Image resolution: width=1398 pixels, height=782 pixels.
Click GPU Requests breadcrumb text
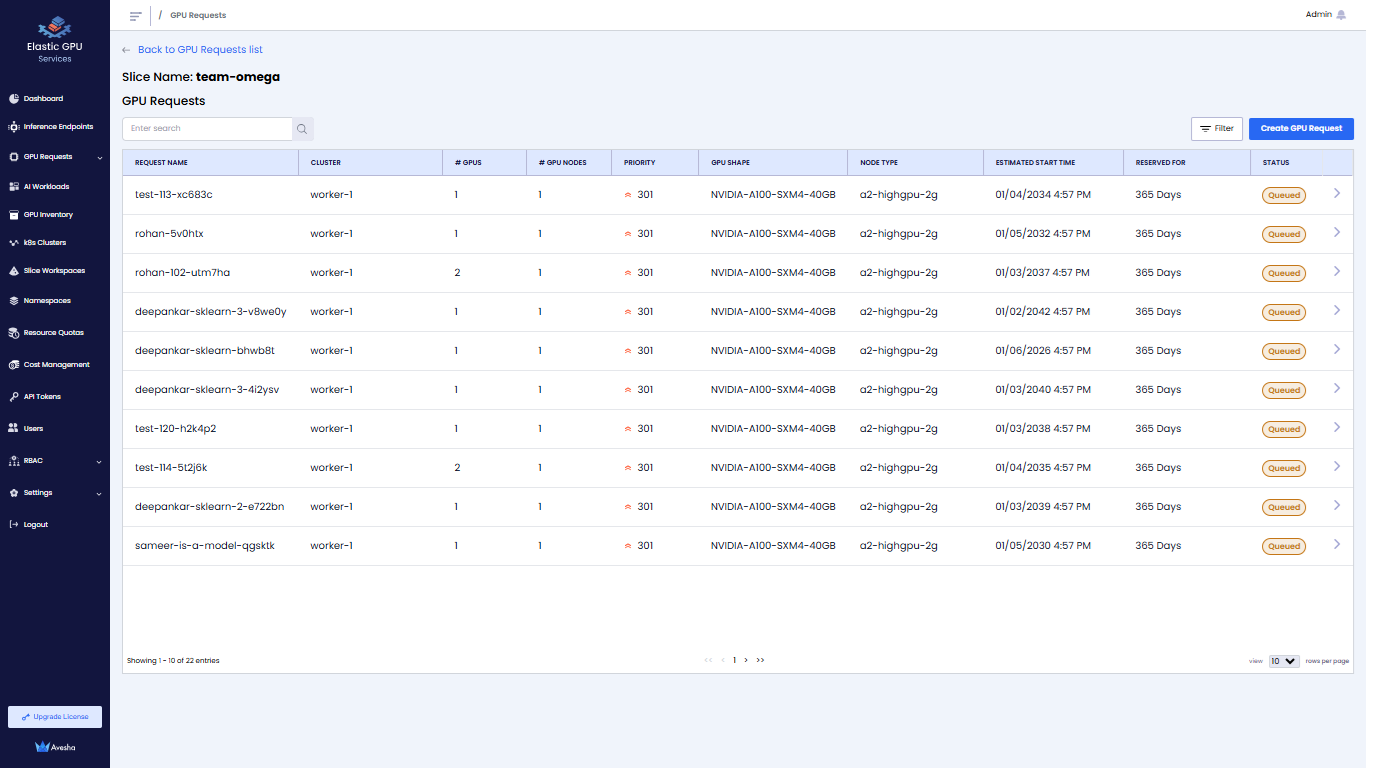198,16
